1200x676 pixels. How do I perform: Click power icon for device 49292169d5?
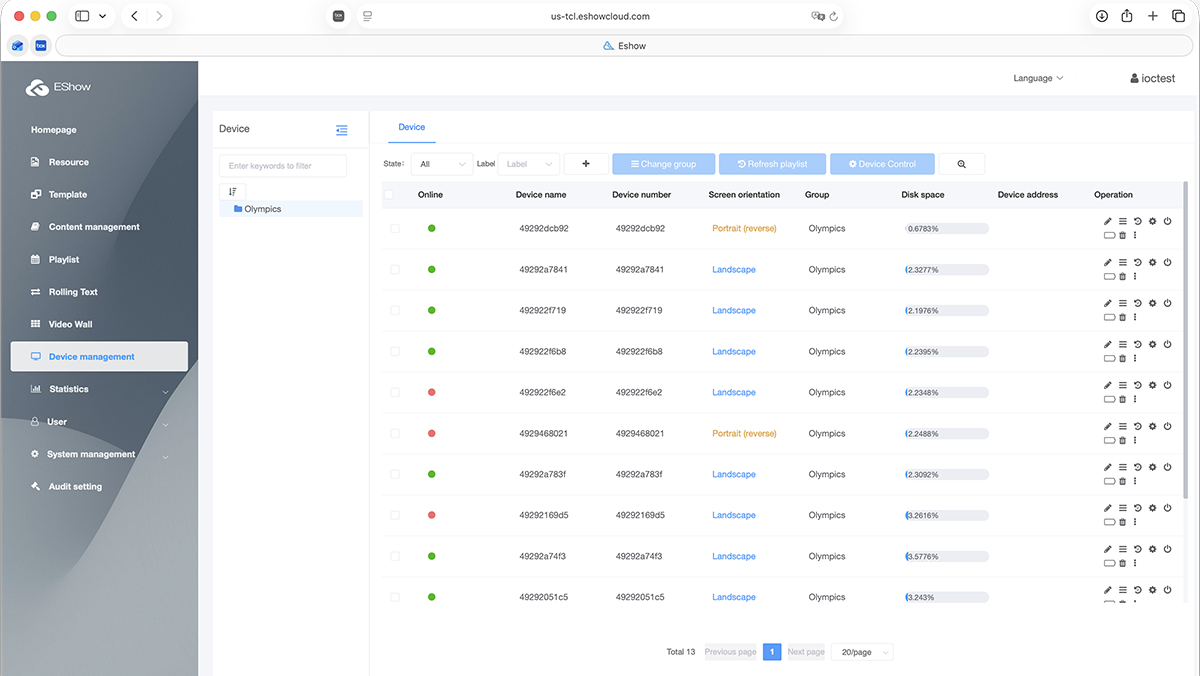[1167, 508]
